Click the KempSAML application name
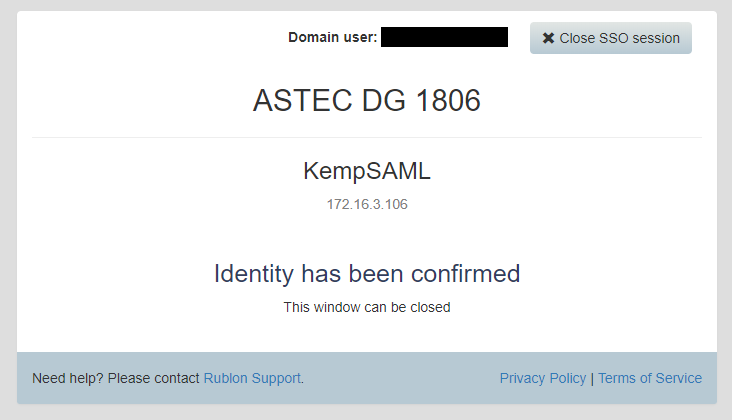The height and width of the screenshot is (420, 732). pyautogui.click(x=367, y=171)
